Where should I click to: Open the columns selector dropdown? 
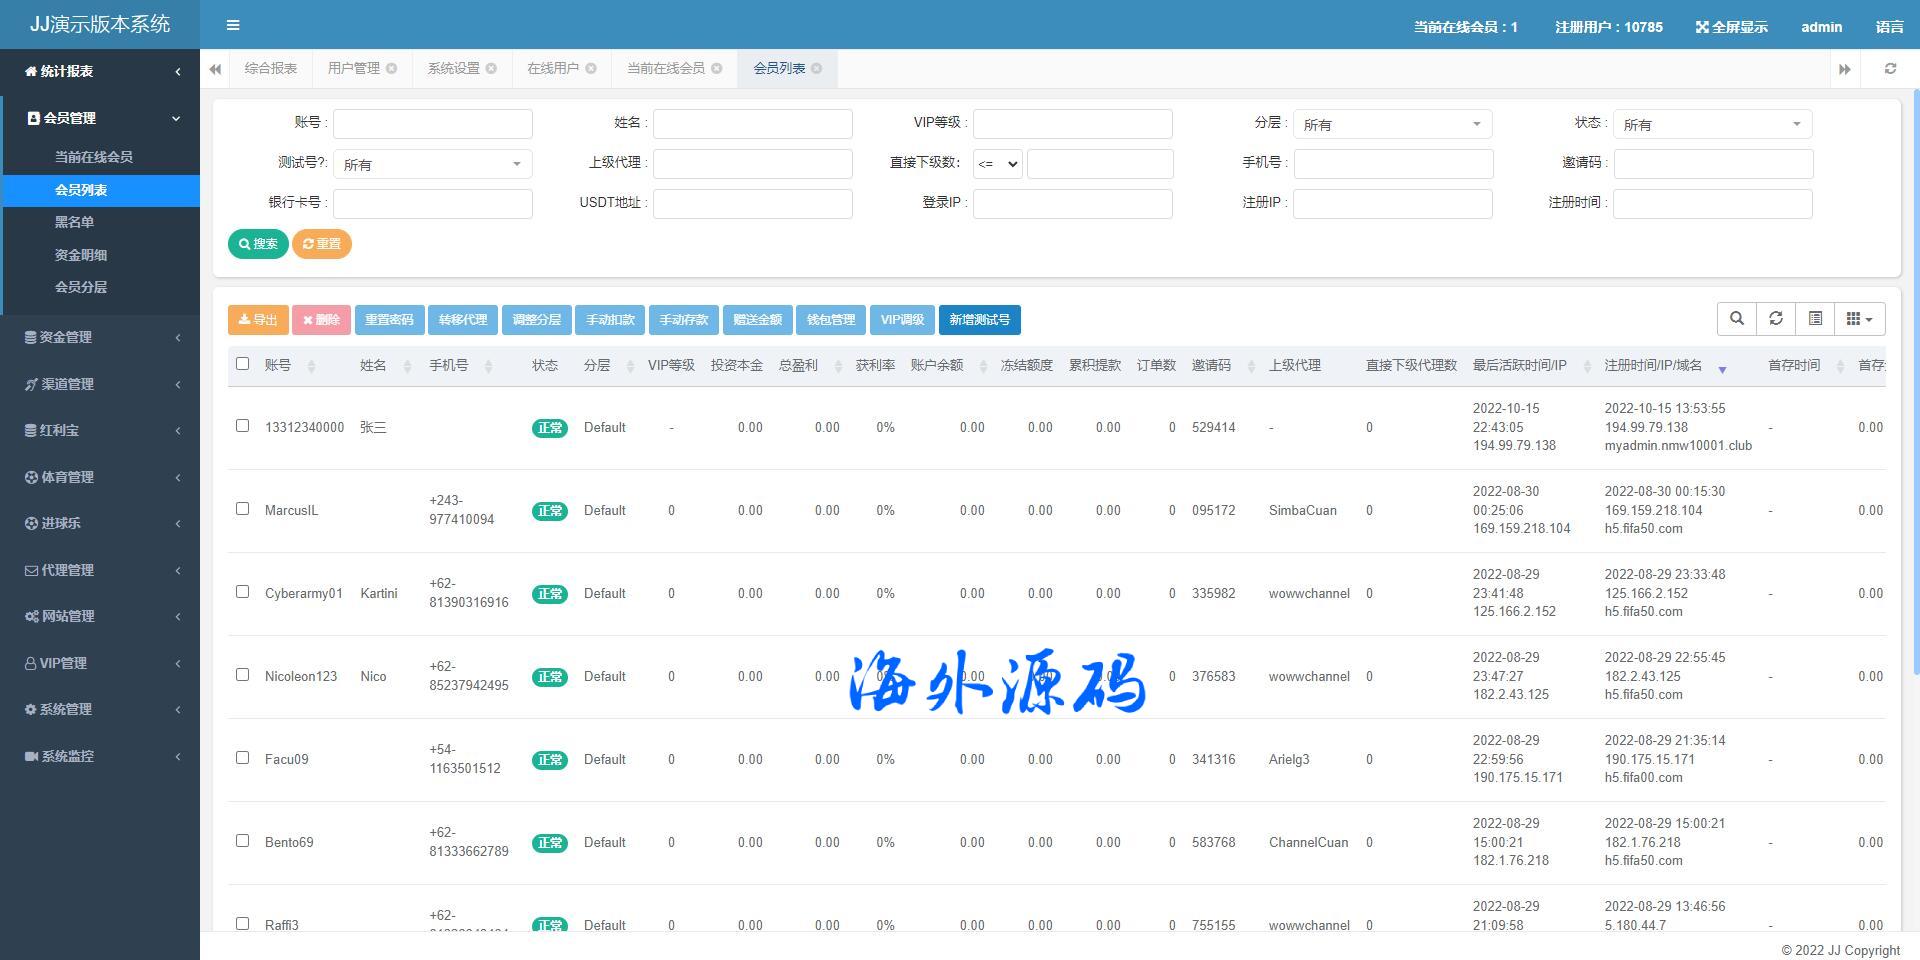click(1859, 319)
